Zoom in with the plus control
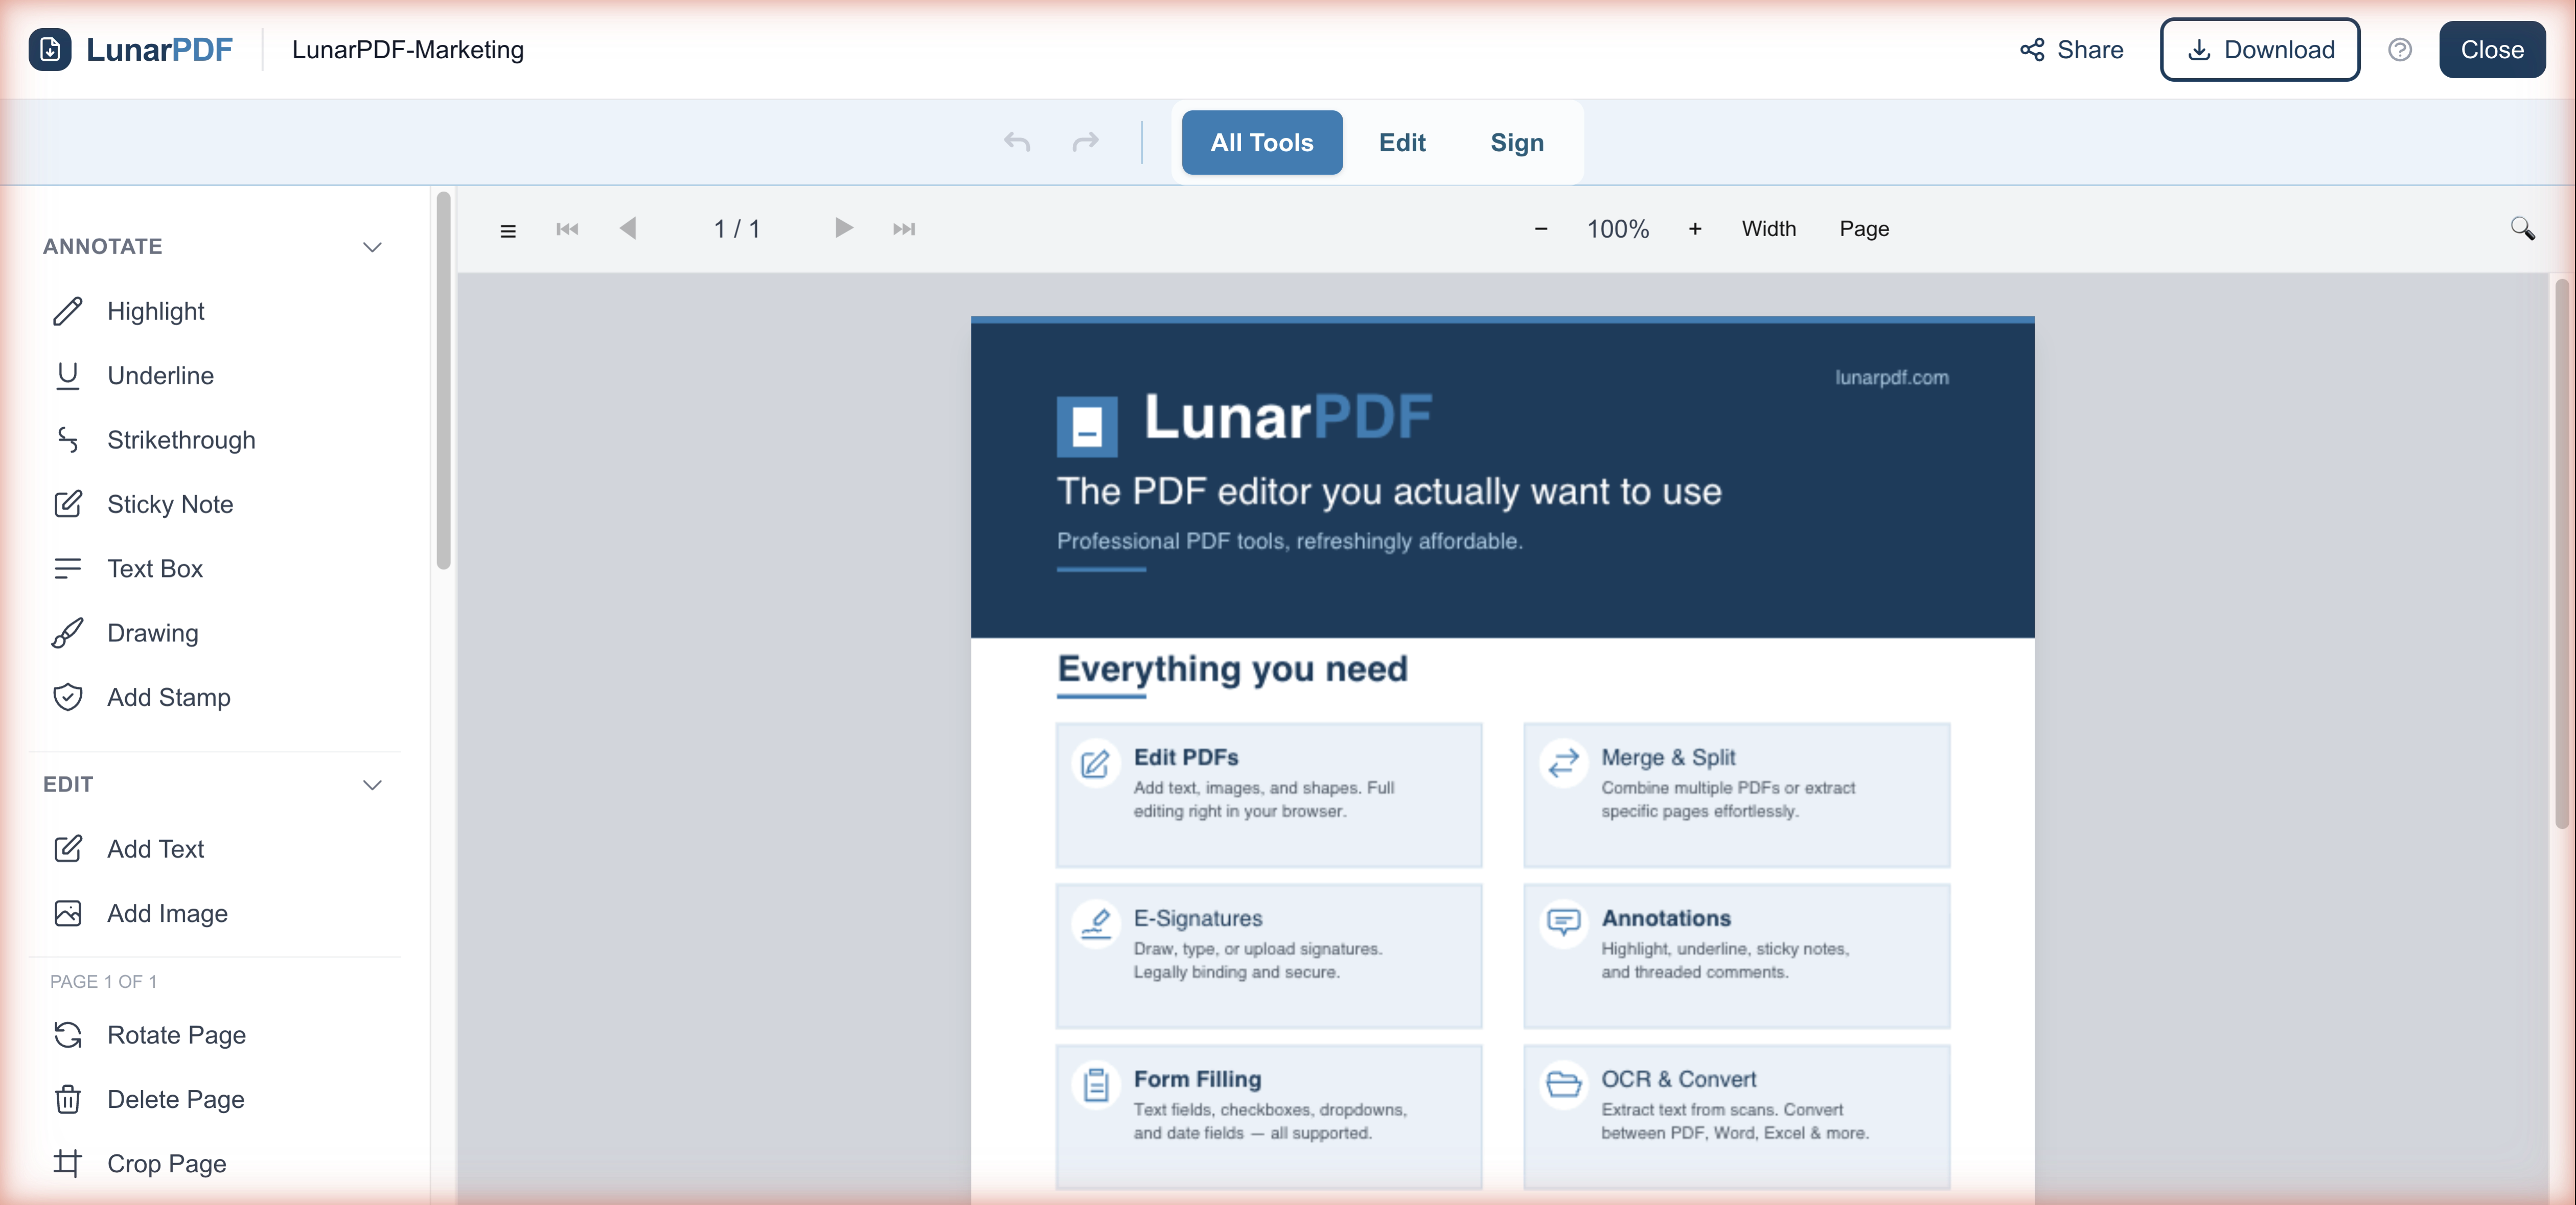This screenshot has height=1205, width=2576. pyautogui.click(x=1695, y=229)
